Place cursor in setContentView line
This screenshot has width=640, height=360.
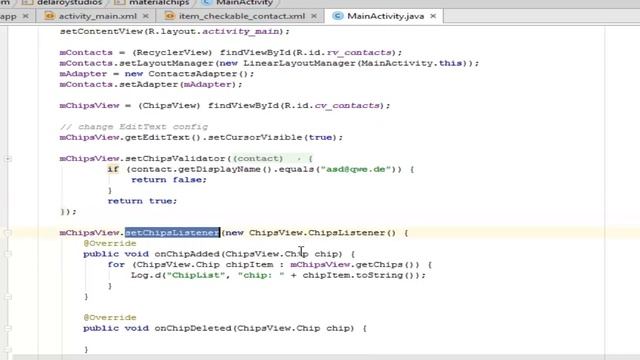point(175,31)
